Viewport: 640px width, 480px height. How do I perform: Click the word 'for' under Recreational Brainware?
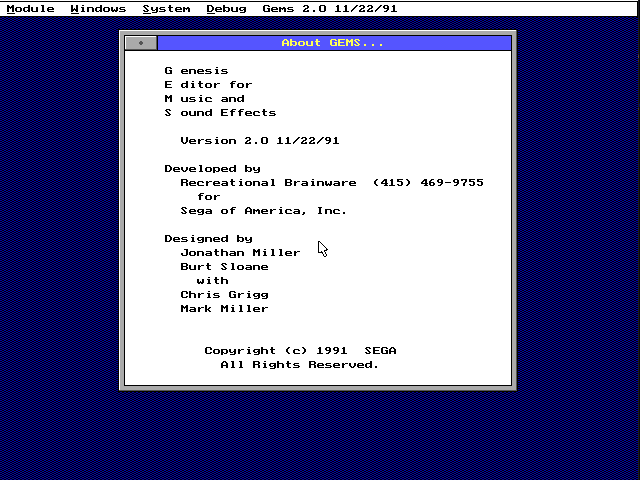coord(209,196)
